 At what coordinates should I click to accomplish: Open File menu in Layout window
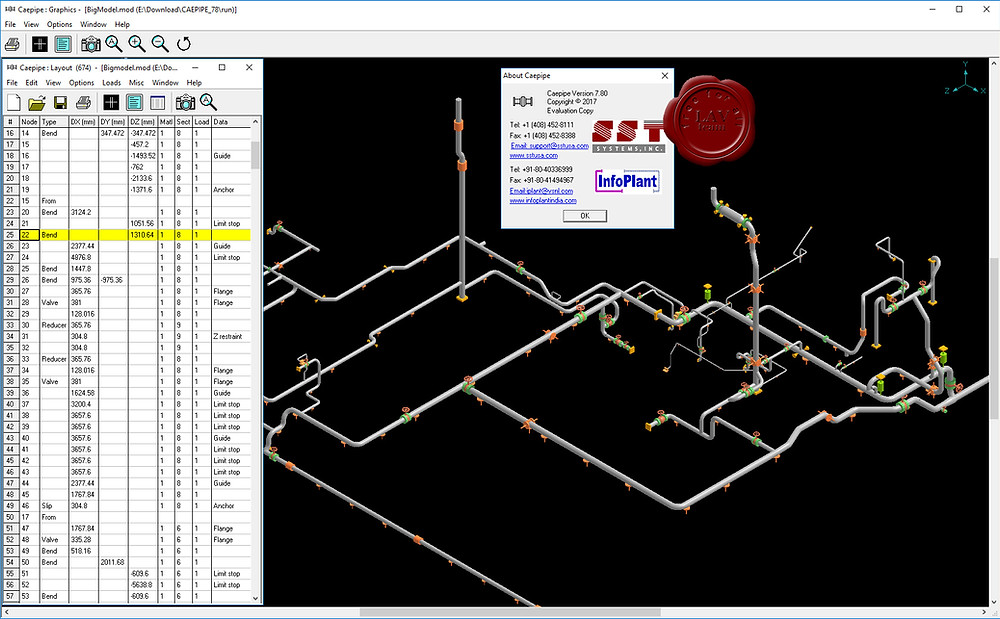12,83
